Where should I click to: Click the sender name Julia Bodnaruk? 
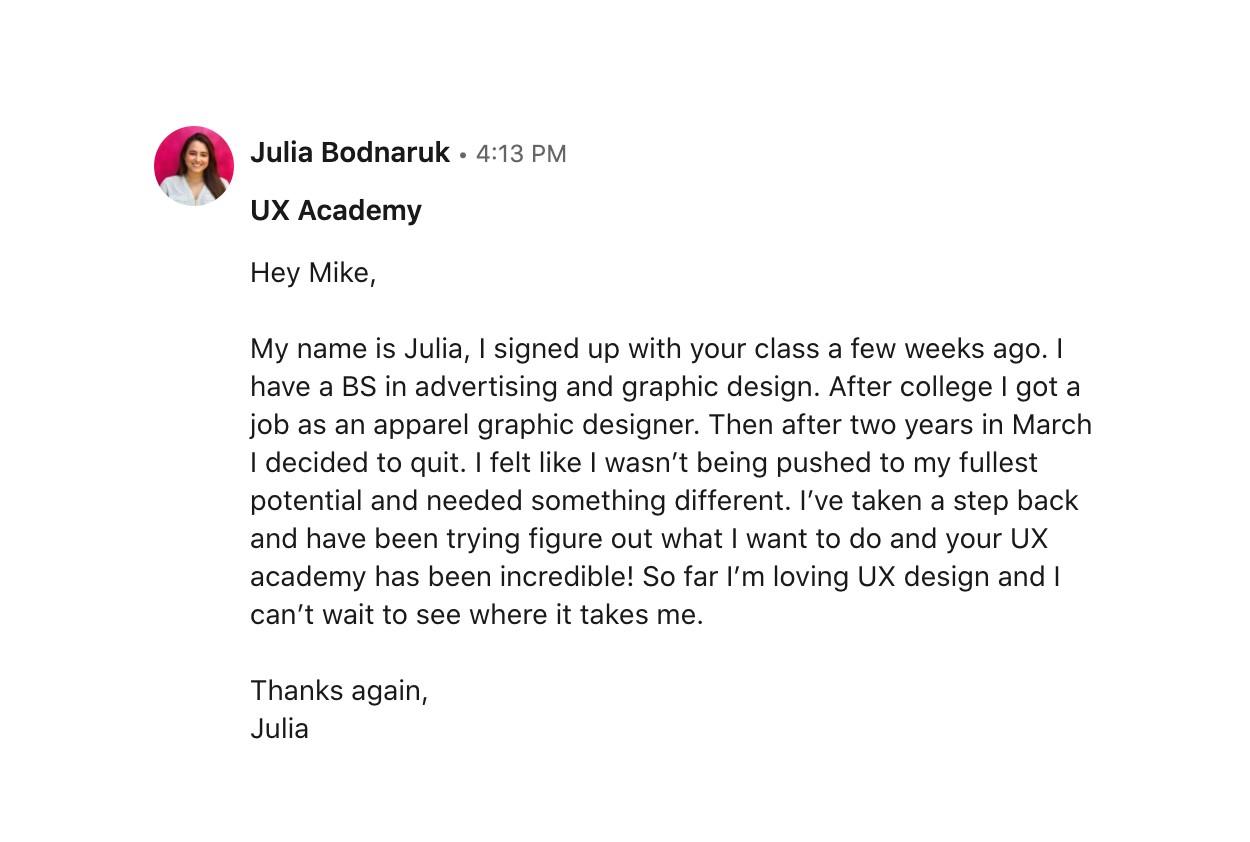(350, 153)
